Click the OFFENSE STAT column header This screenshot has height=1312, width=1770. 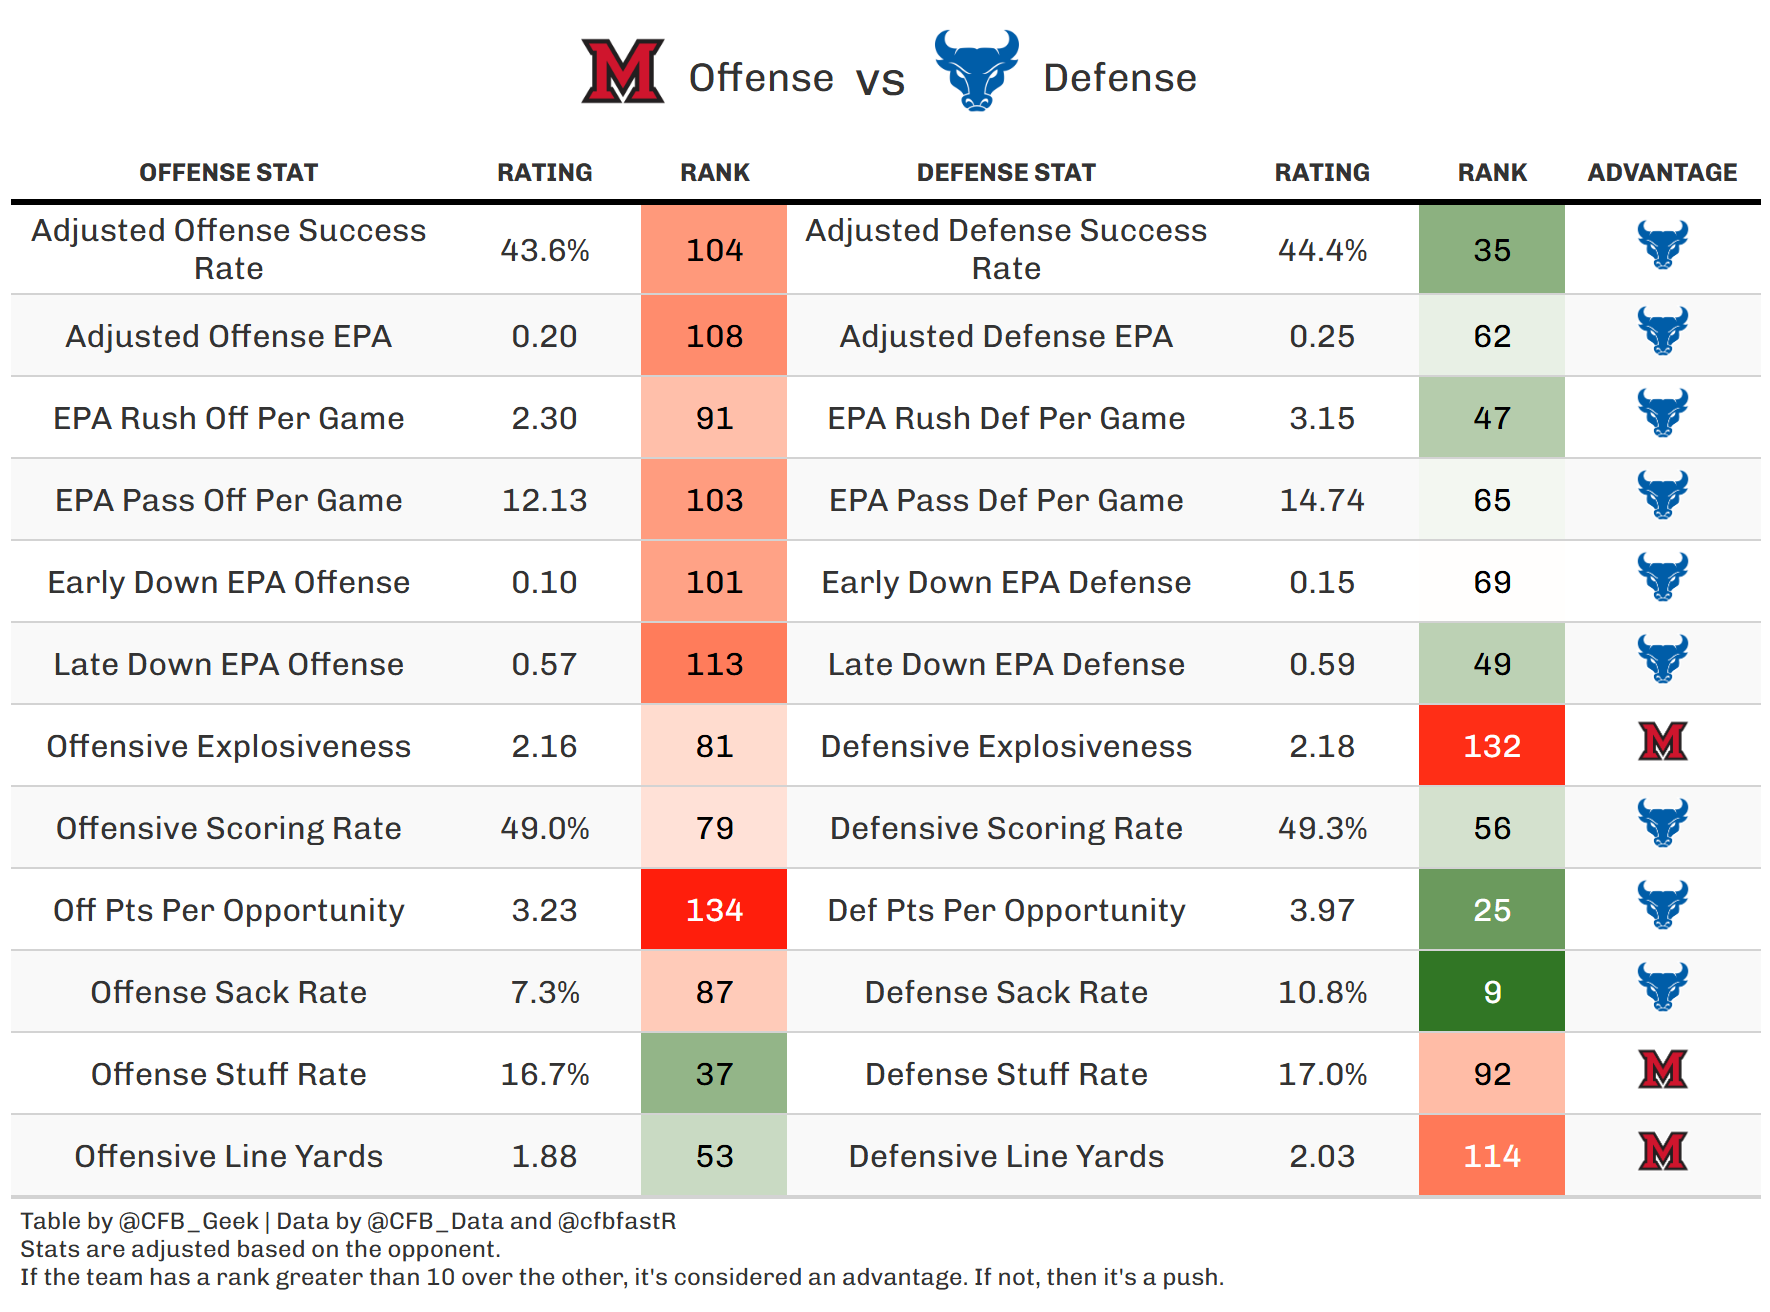click(x=228, y=173)
